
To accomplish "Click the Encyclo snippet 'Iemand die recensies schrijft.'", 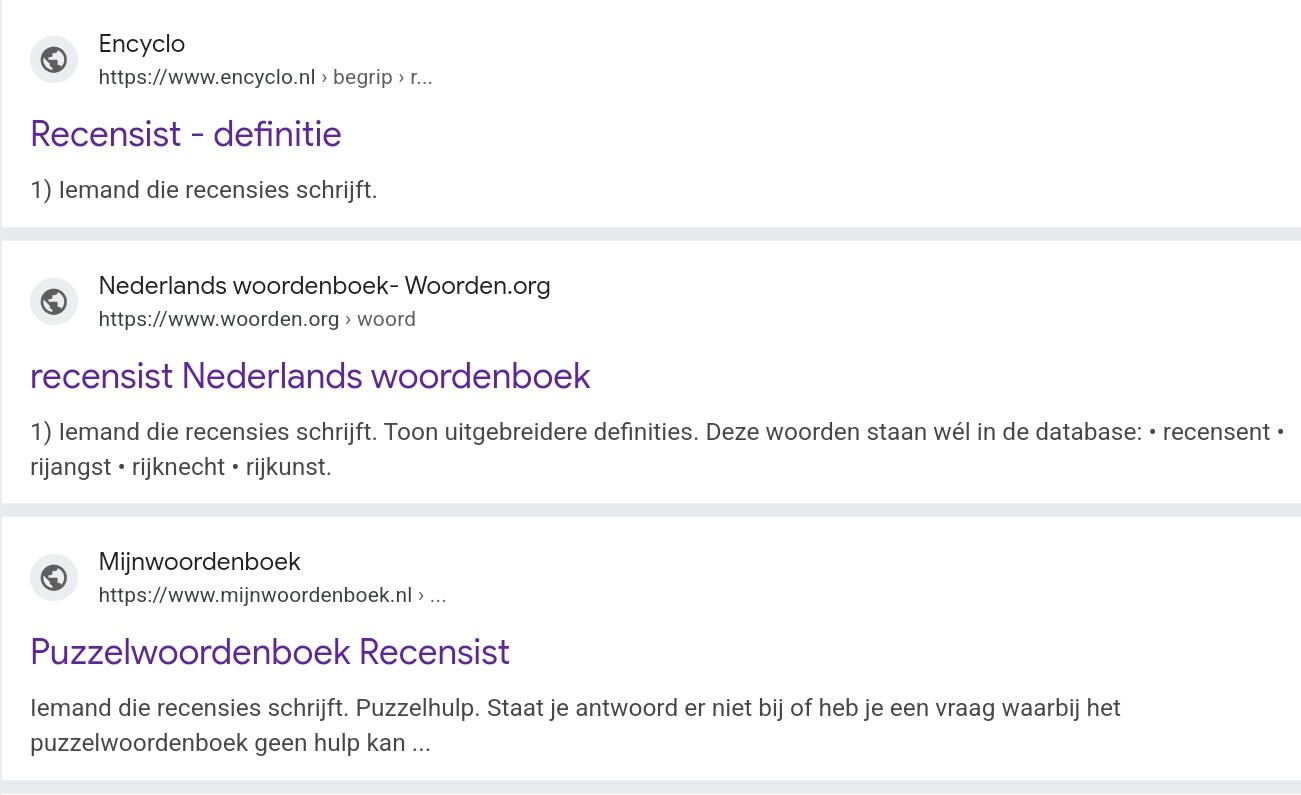I will pyautogui.click(x=218, y=189).
